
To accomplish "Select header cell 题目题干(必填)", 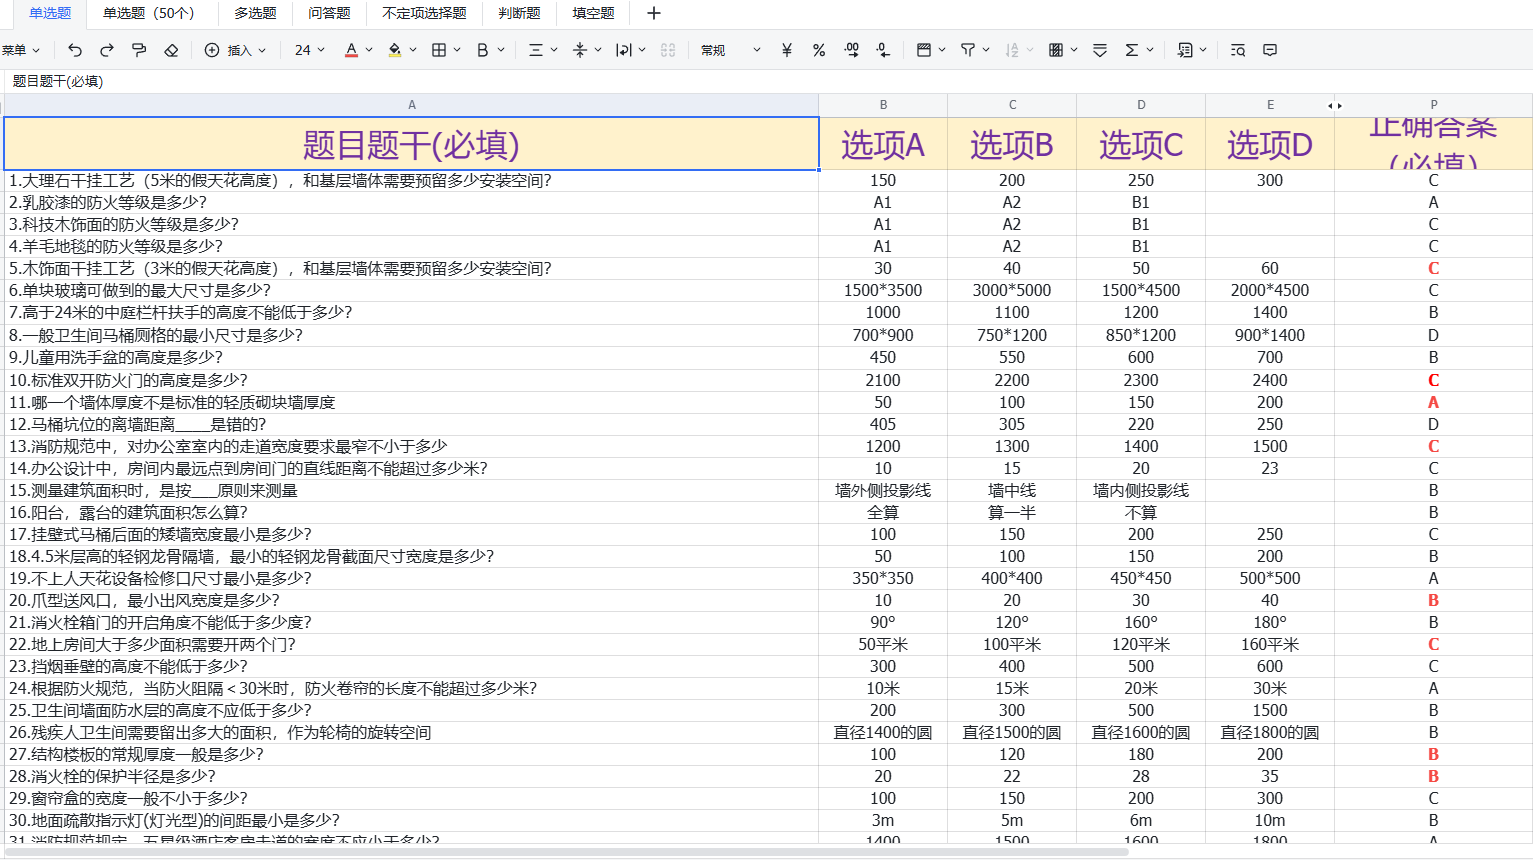I will pyautogui.click(x=411, y=144).
